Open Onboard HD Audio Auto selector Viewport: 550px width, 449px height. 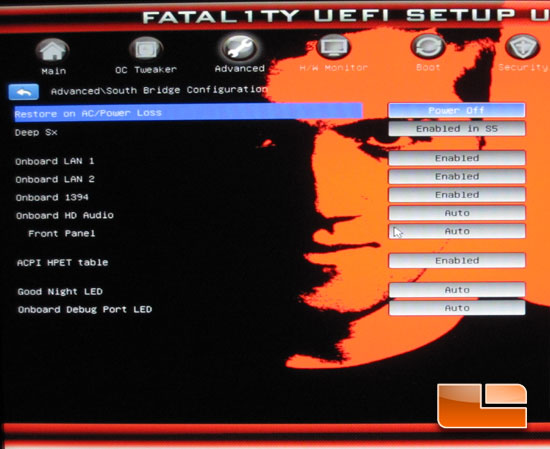coord(457,213)
